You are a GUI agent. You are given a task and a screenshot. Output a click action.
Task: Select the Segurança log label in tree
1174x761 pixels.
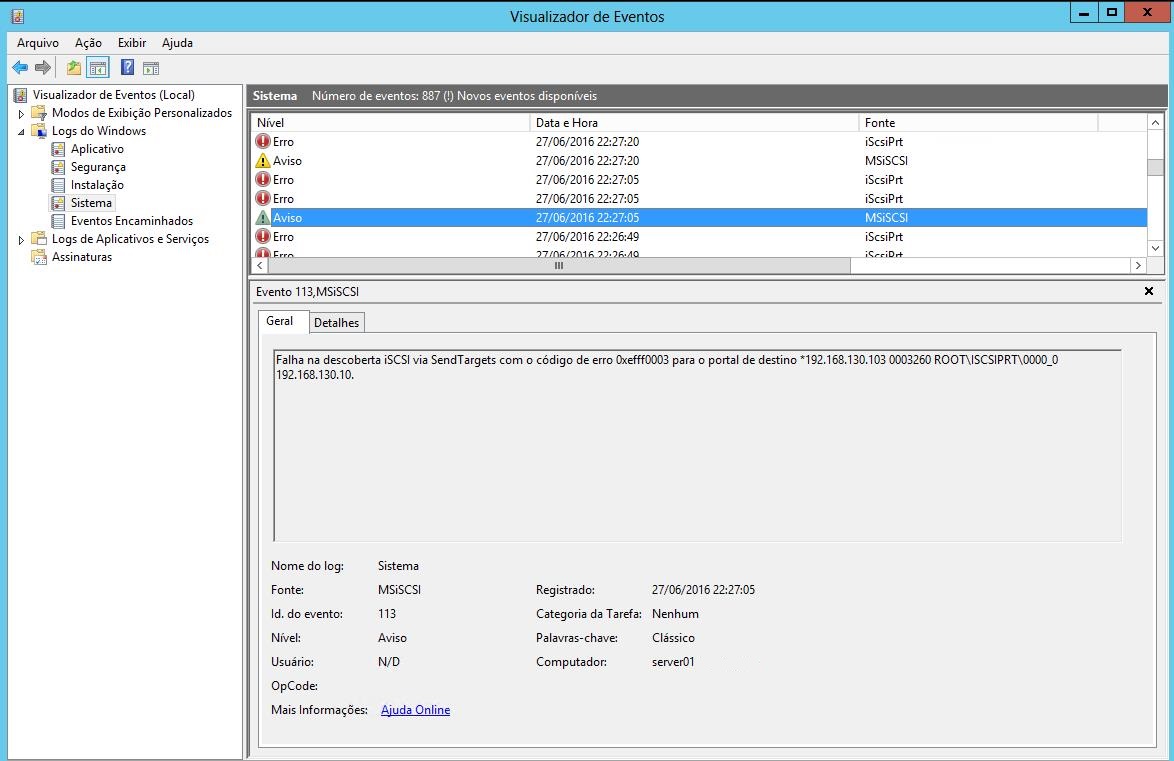98,167
